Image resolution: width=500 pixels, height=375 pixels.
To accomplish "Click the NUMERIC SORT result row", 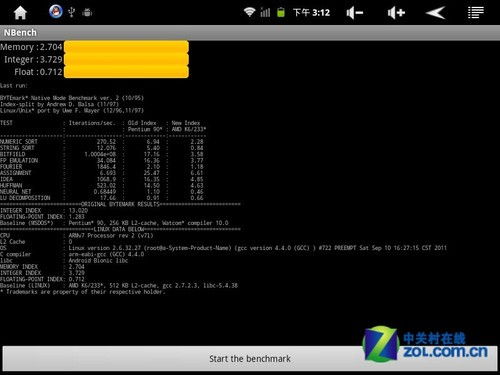I will pos(102,142).
